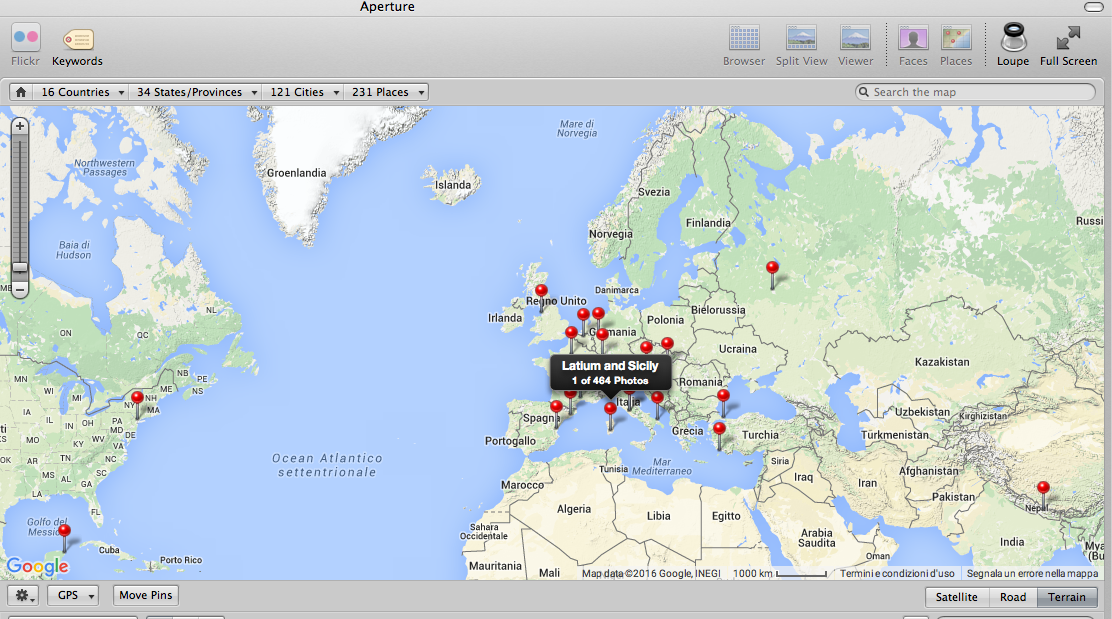Select the pin over Regno Unito
1112x619 pixels.
(541, 291)
